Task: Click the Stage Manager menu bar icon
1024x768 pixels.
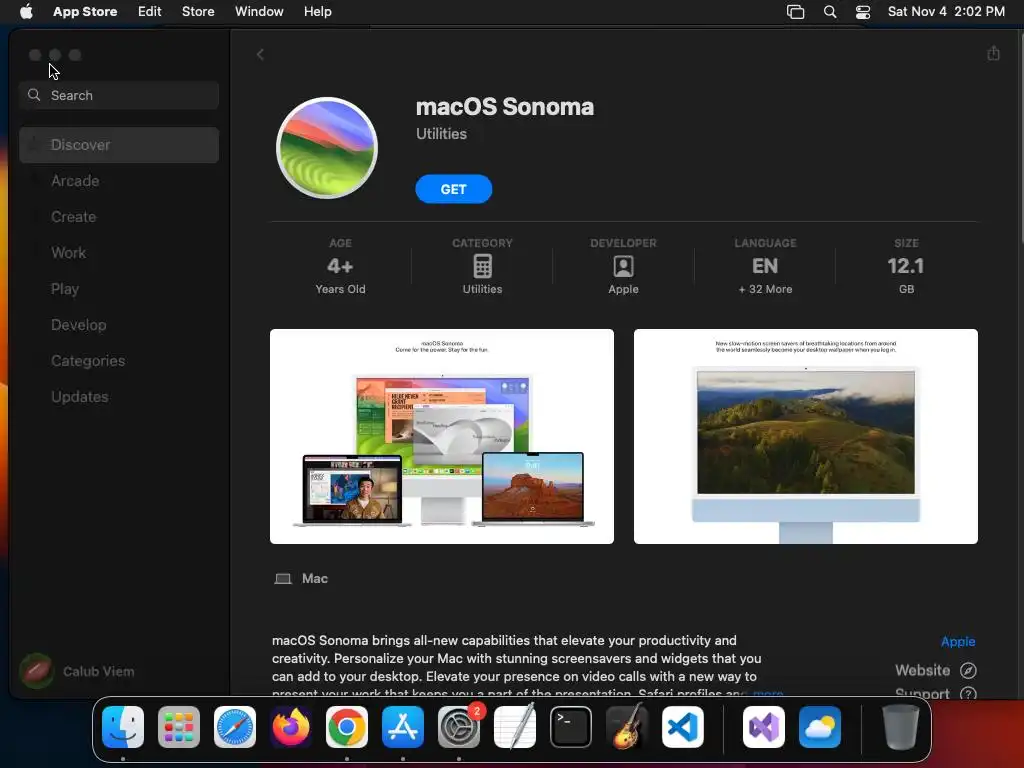Action: (x=795, y=12)
